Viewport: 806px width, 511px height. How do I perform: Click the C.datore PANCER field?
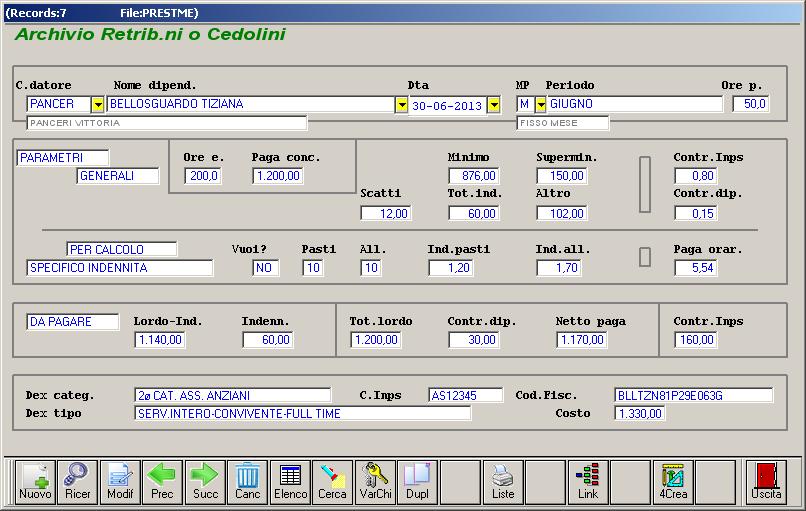59,104
